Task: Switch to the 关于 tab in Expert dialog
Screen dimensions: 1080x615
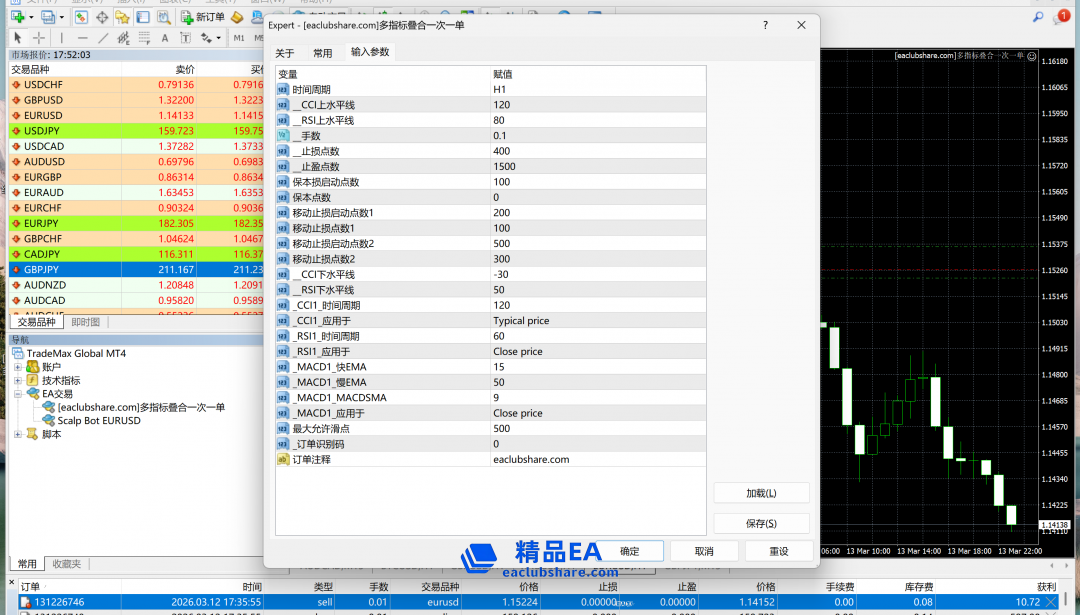Action: coord(285,53)
